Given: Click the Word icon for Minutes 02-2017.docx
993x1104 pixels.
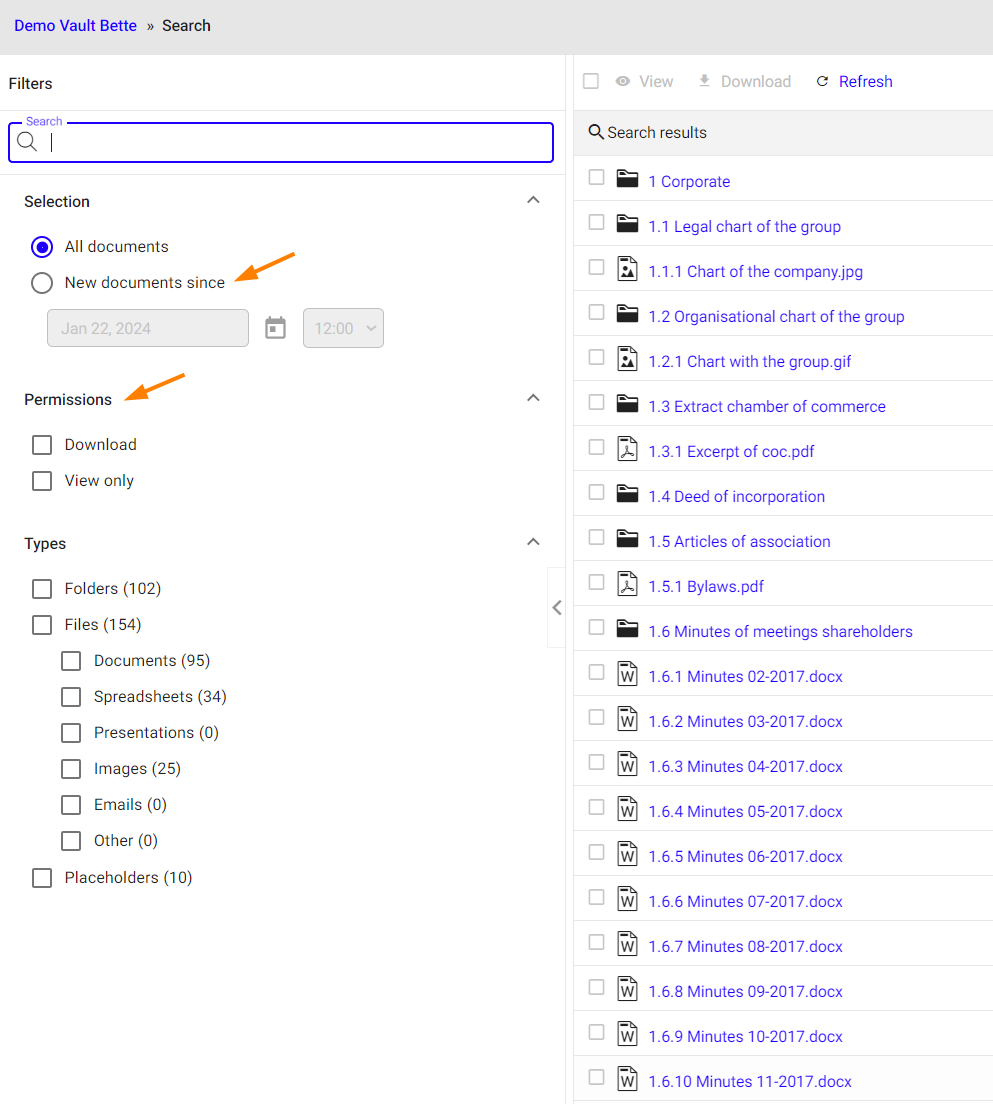Looking at the screenshot, I should 627,675.
